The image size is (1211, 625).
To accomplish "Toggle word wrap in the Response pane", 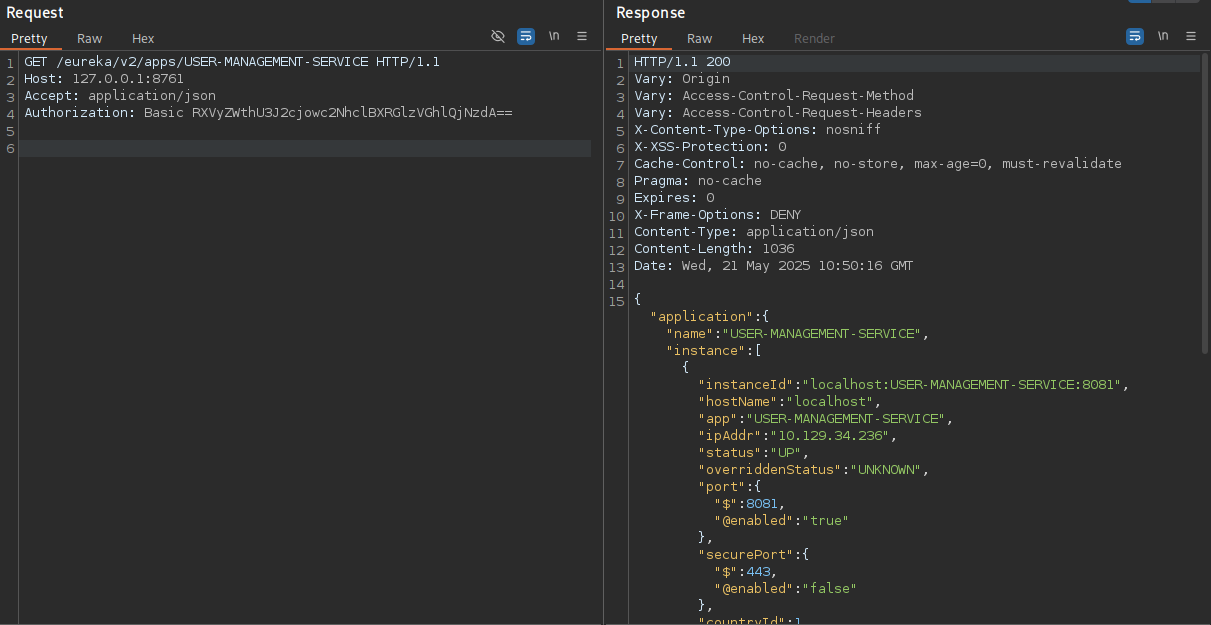I will [x=1135, y=37].
